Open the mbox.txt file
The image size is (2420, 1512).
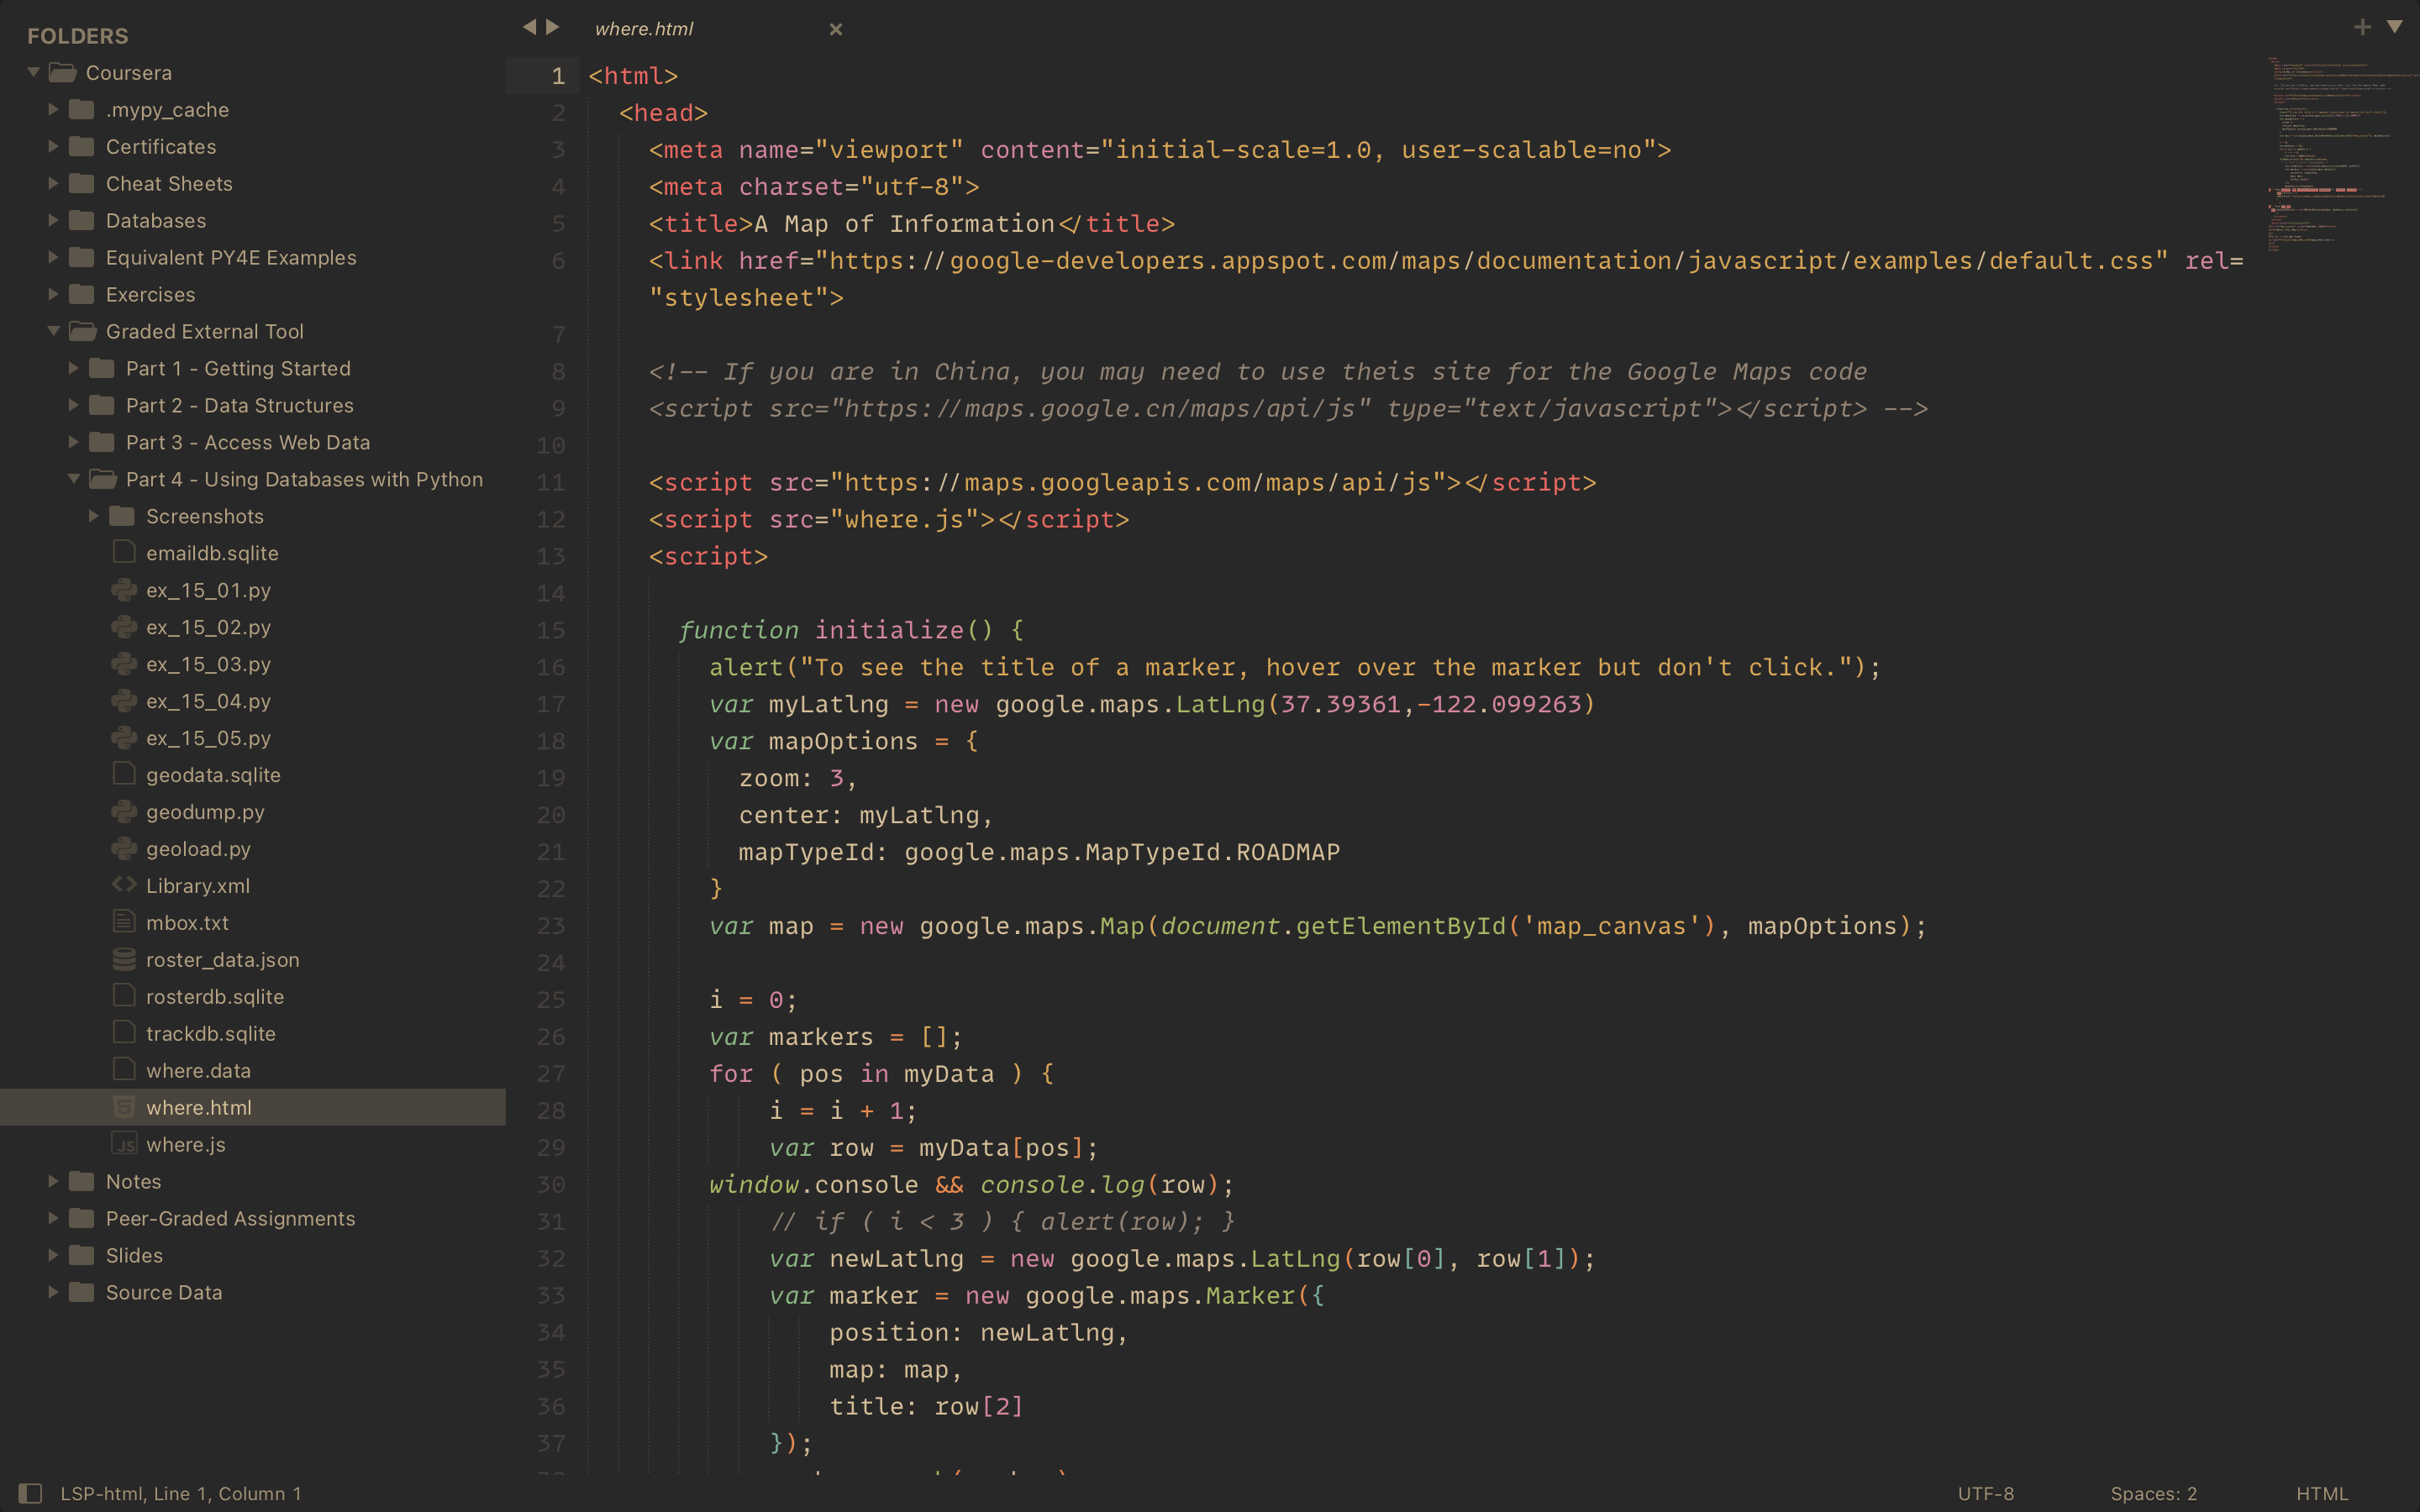click(187, 923)
